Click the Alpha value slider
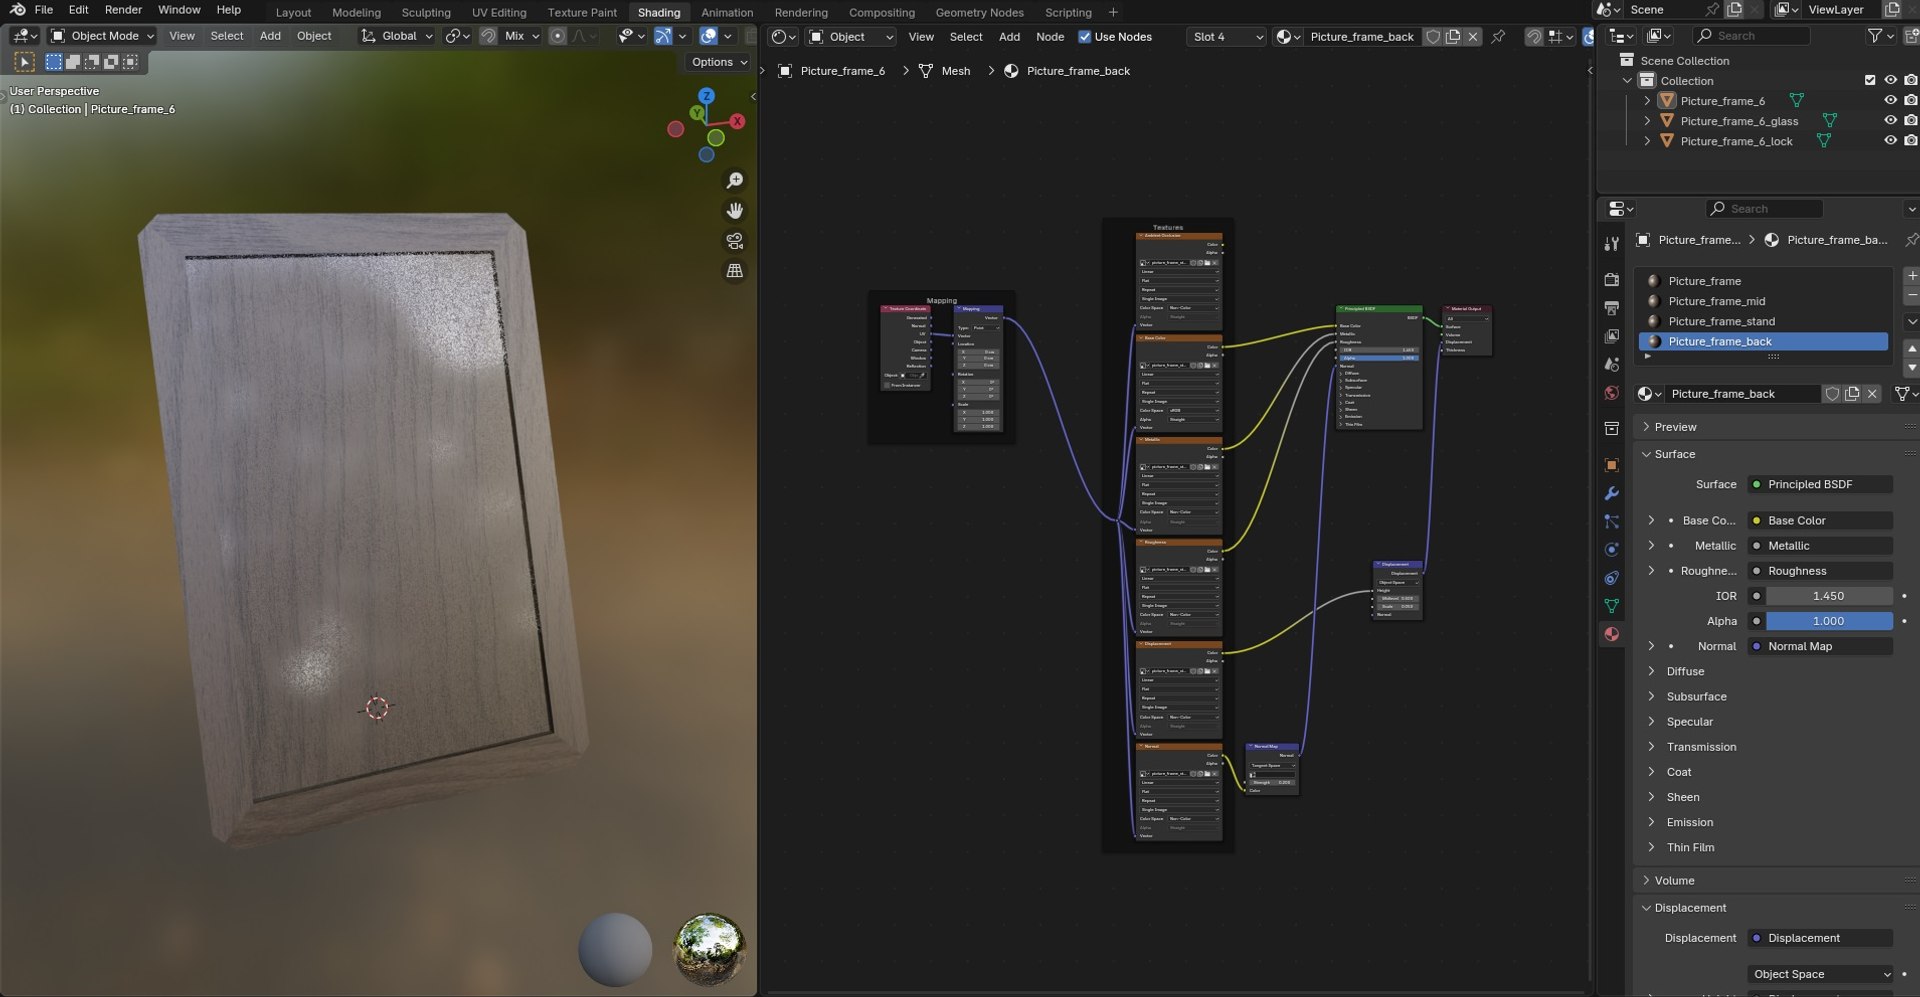This screenshot has height=997, width=1920. click(x=1829, y=621)
